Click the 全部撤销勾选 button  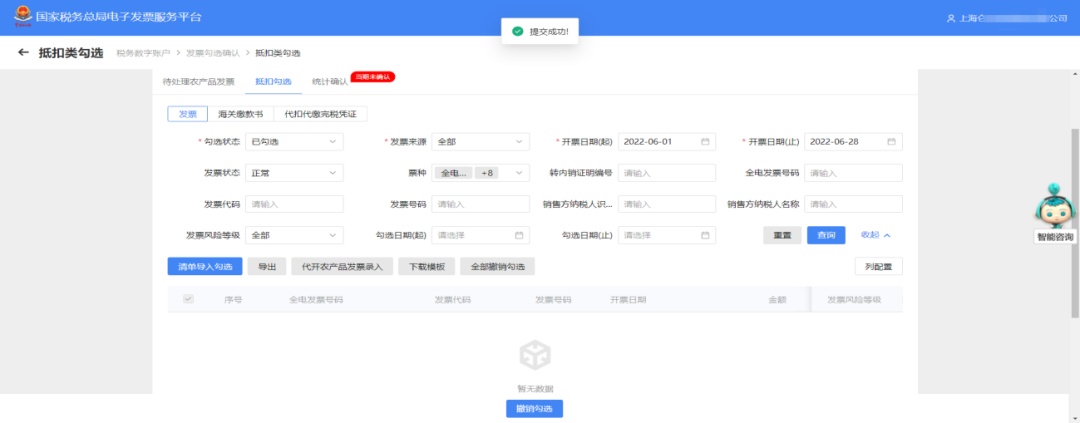[x=497, y=267]
